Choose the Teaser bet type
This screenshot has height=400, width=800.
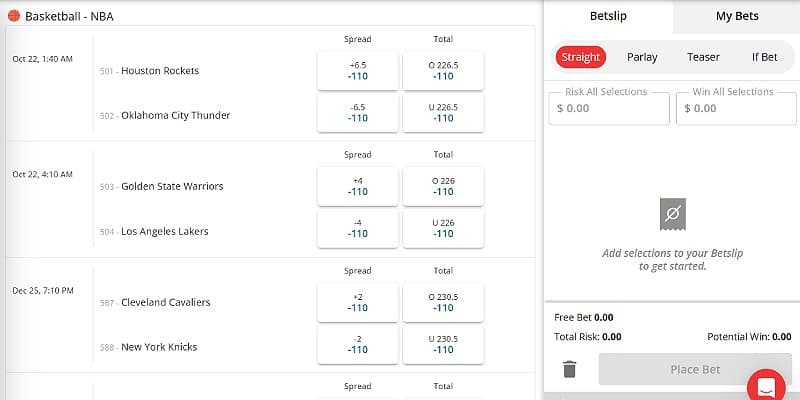coord(703,57)
